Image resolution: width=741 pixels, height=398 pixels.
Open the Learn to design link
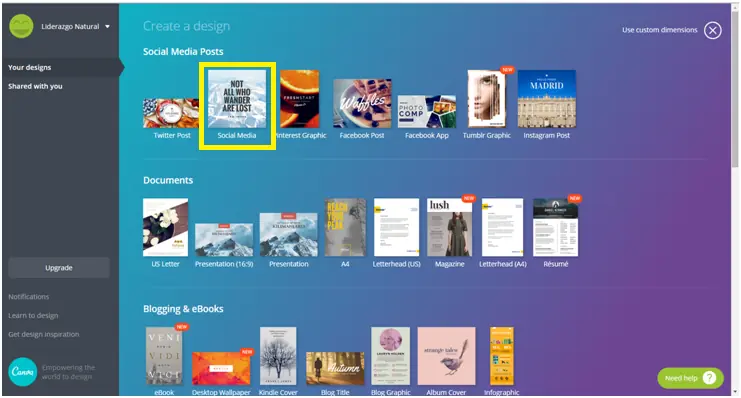click(x=33, y=315)
